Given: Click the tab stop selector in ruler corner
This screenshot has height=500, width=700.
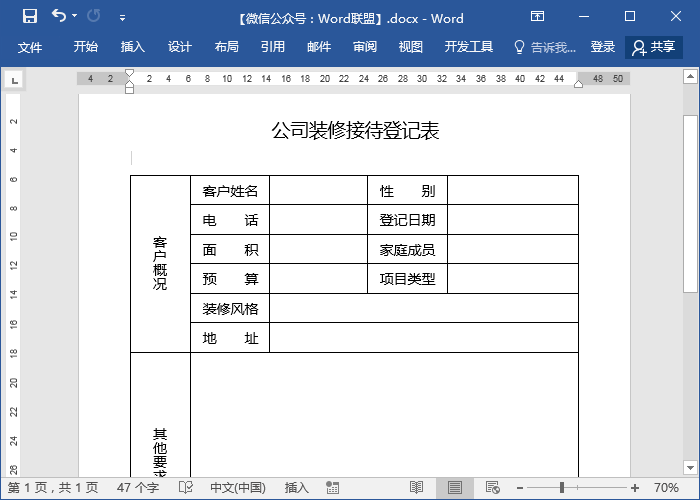Looking at the screenshot, I should tap(14, 80).
